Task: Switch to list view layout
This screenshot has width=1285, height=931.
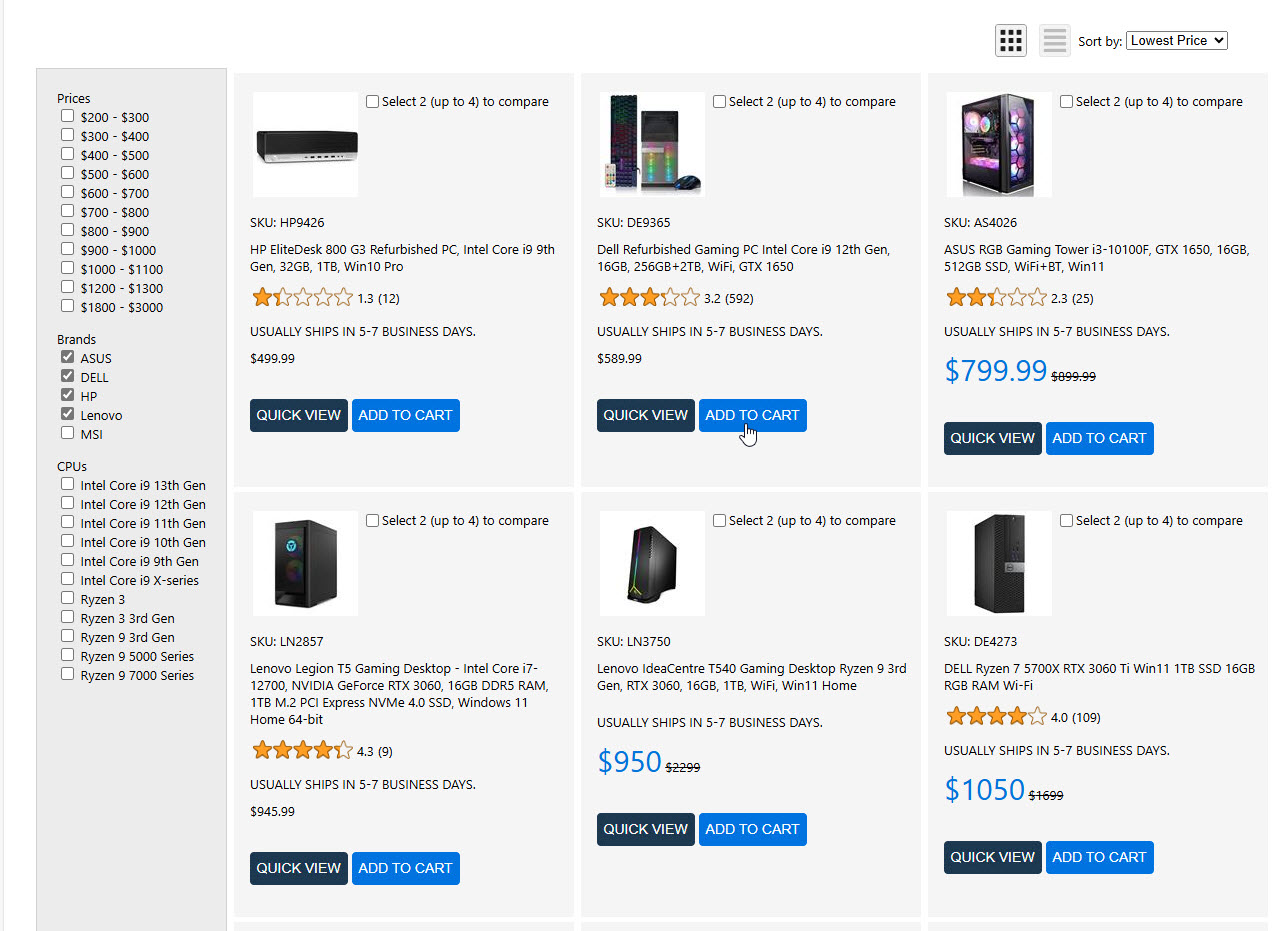Action: pyautogui.click(x=1055, y=41)
